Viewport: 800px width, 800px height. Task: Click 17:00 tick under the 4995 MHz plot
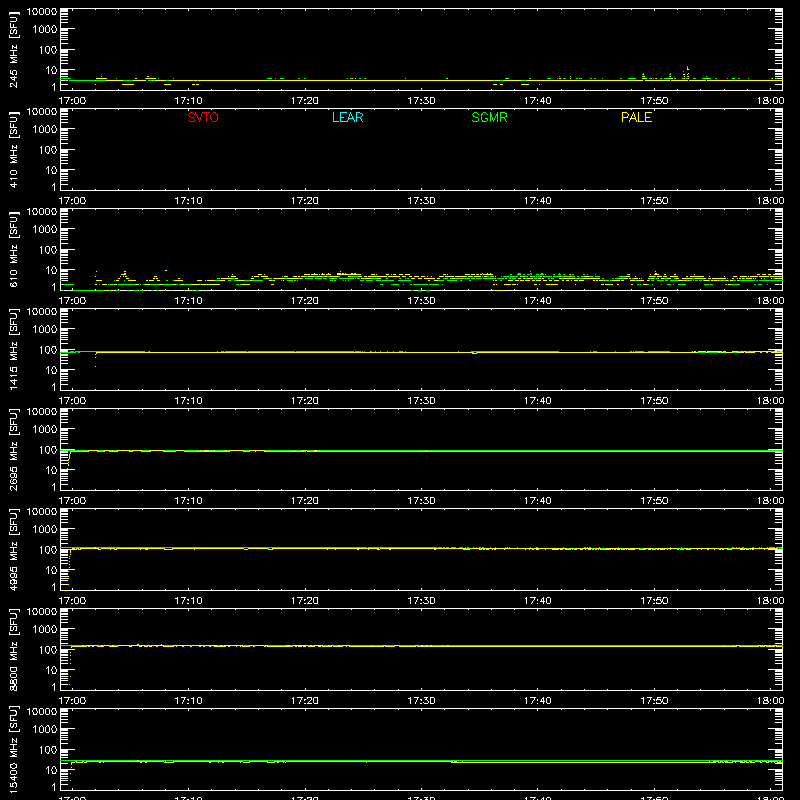72,601
